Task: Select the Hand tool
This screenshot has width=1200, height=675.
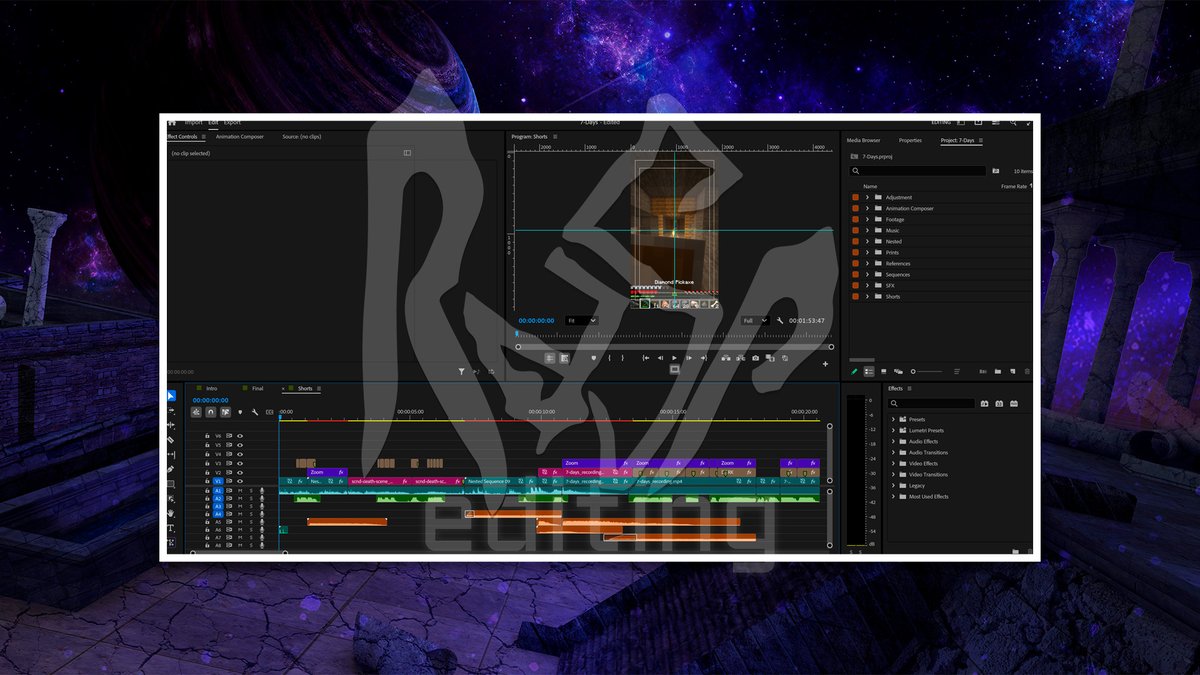Action: pos(171,513)
